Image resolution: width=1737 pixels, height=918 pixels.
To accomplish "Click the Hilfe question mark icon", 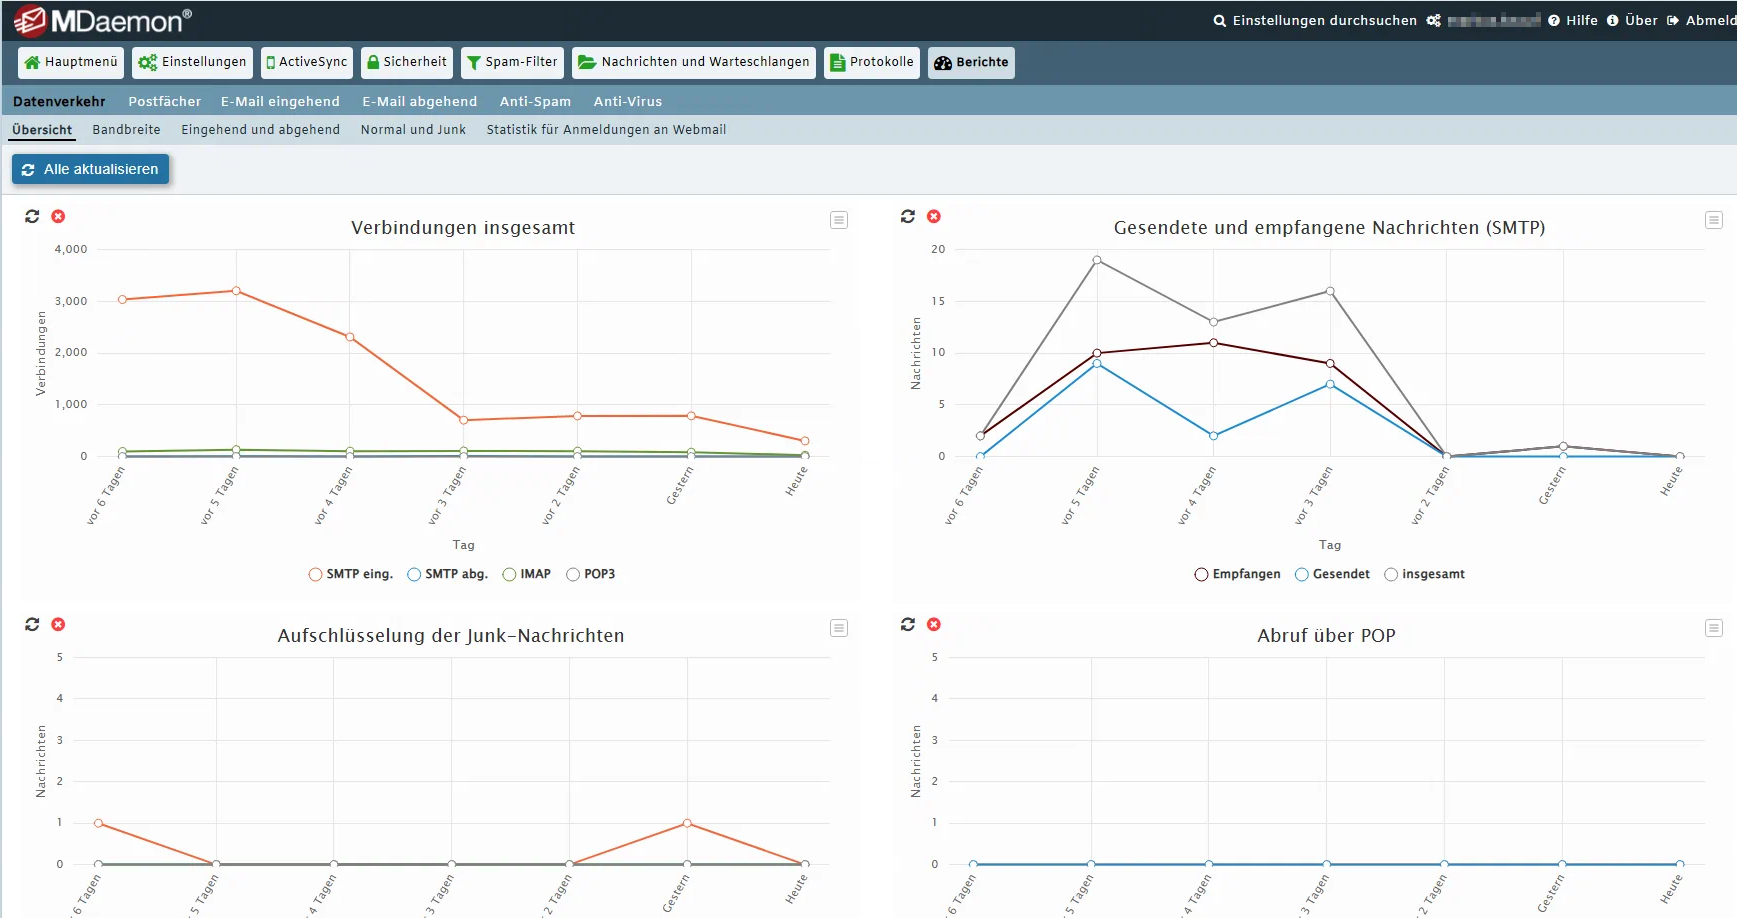I will point(1554,21).
